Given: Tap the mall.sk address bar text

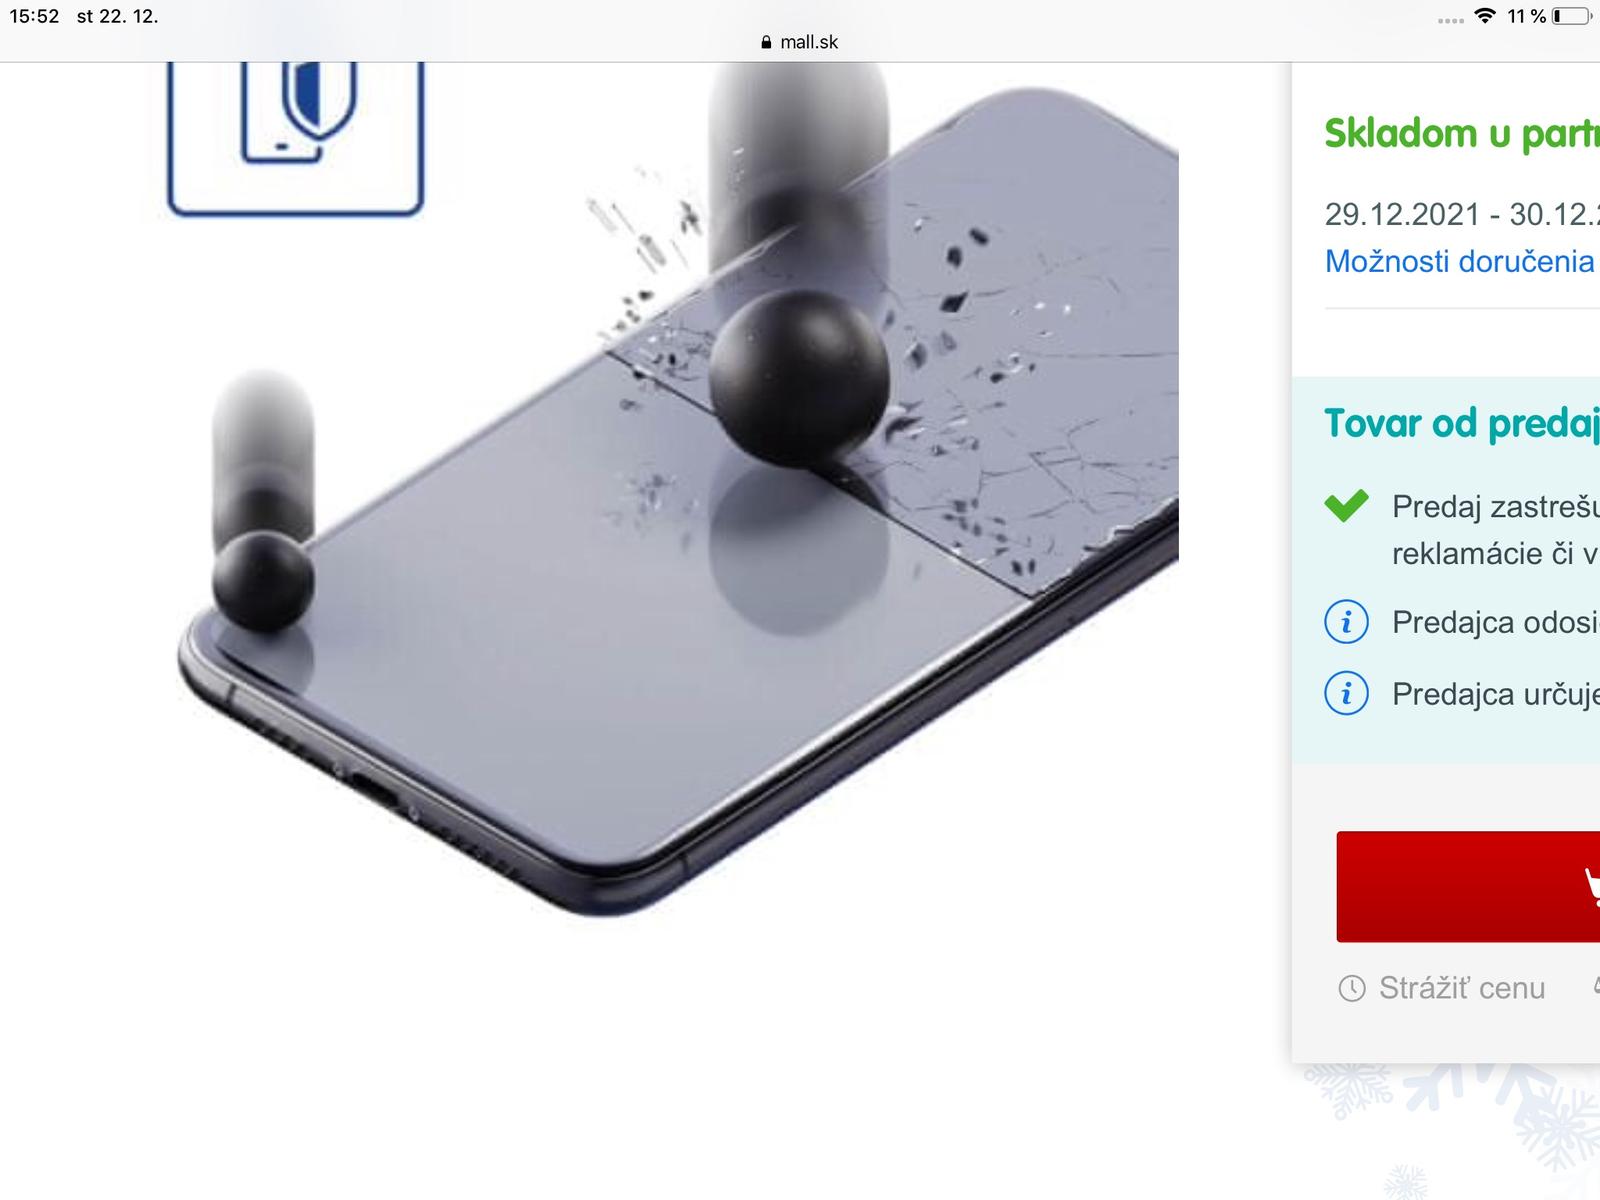Looking at the screenshot, I should pos(809,42).
